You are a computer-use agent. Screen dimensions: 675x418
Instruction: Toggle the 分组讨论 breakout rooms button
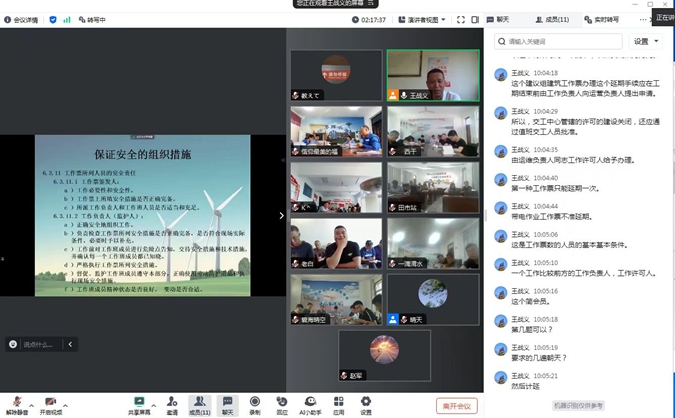283,402
